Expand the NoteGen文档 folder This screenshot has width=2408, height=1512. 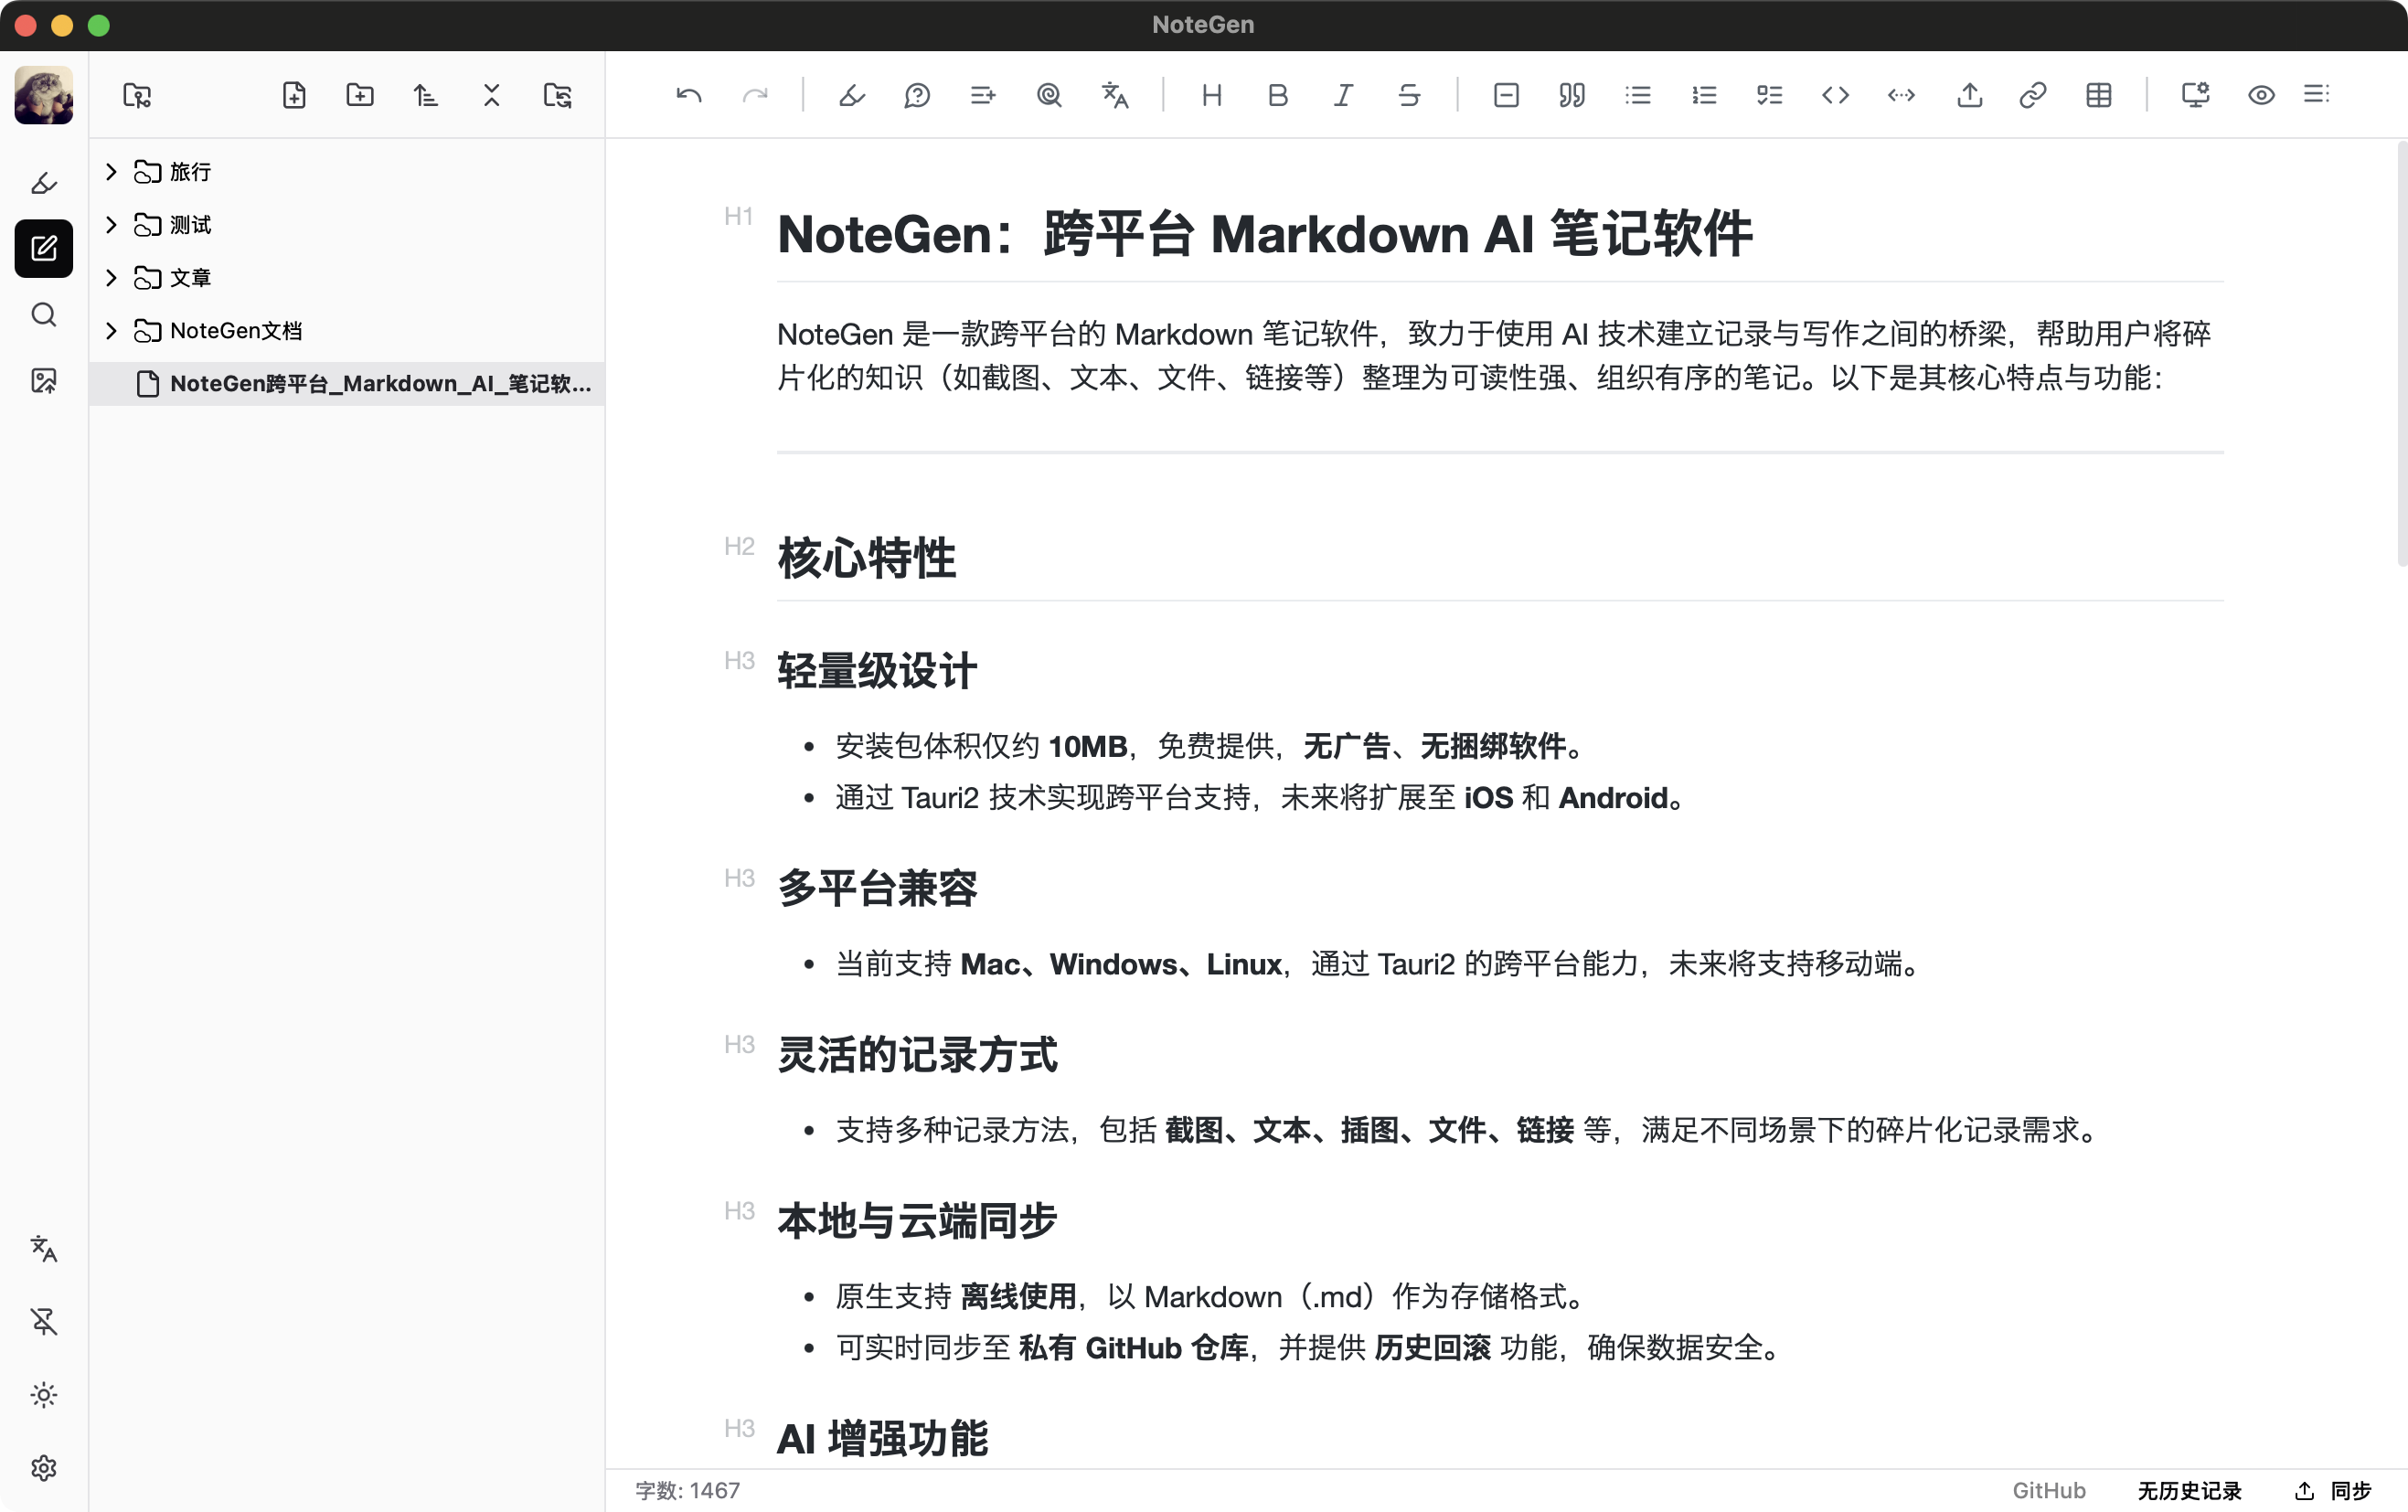[x=112, y=330]
